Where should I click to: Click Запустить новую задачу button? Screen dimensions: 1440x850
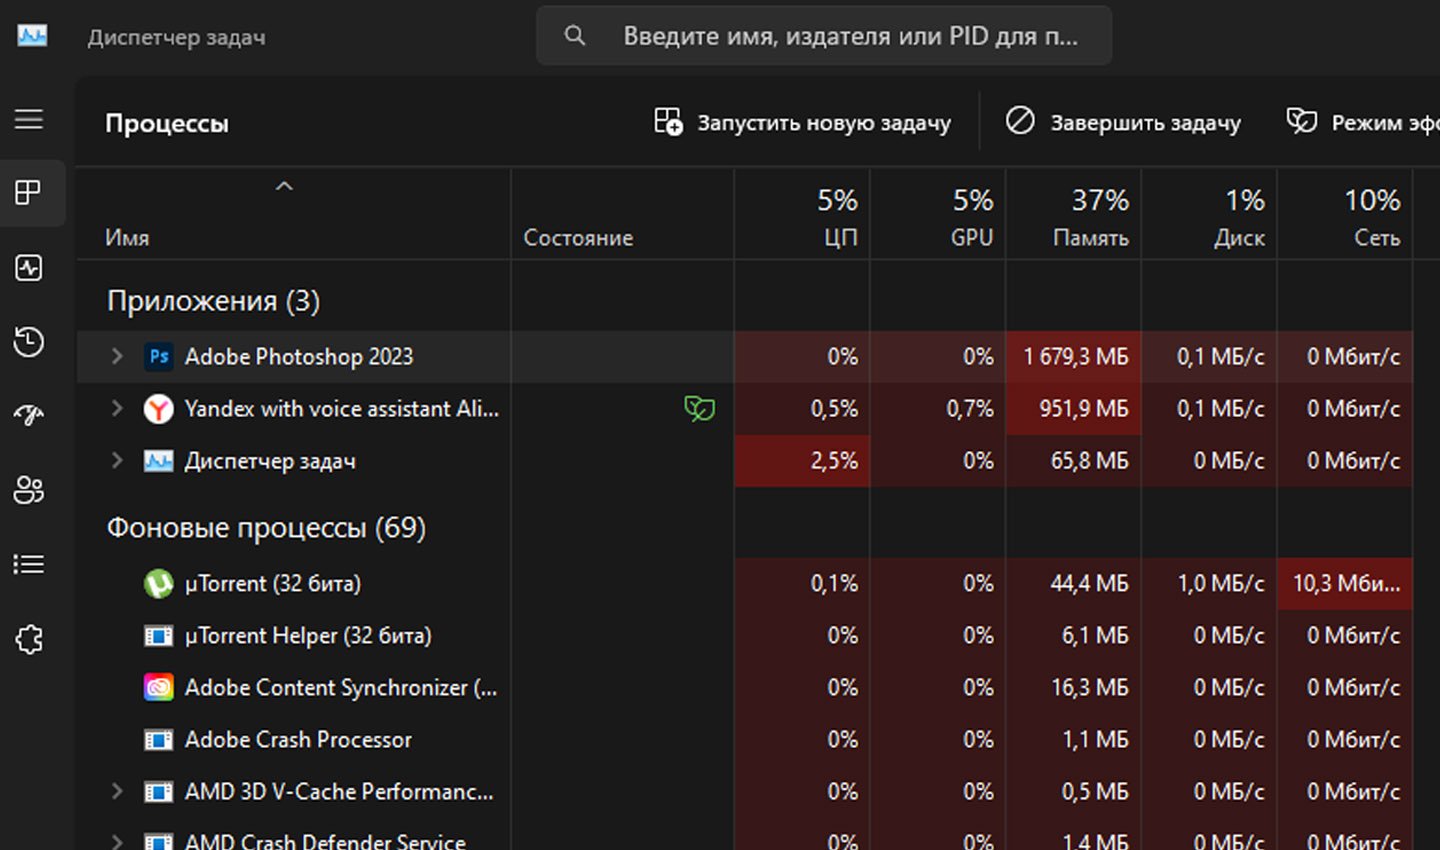[802, 122]
